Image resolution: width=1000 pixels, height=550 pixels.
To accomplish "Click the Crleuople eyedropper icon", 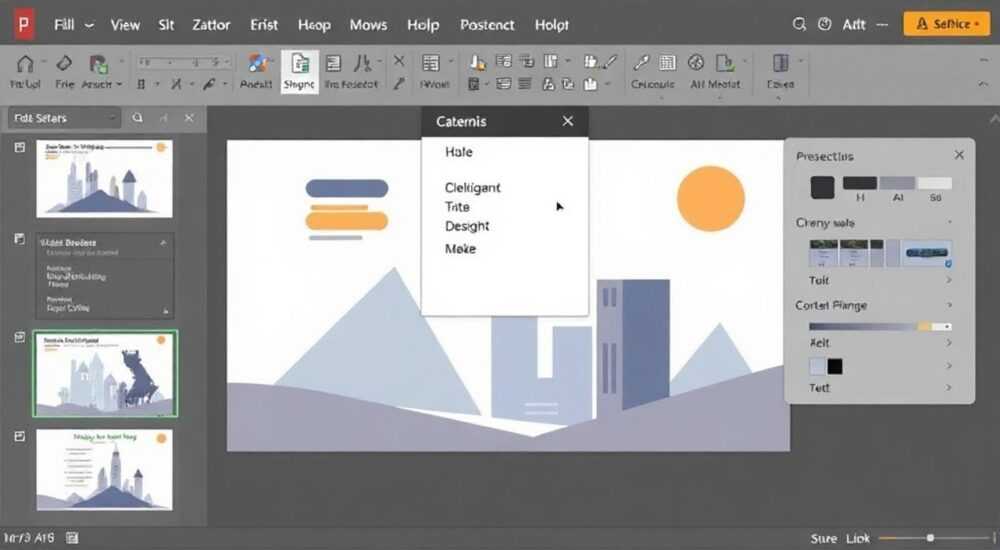I will (641, 63).
